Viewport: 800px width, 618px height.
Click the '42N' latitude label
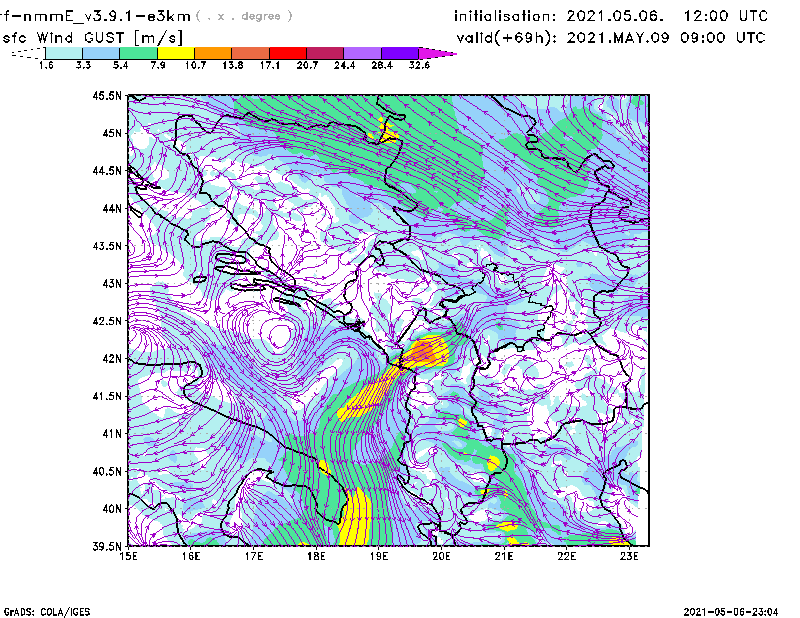(112, 359)
